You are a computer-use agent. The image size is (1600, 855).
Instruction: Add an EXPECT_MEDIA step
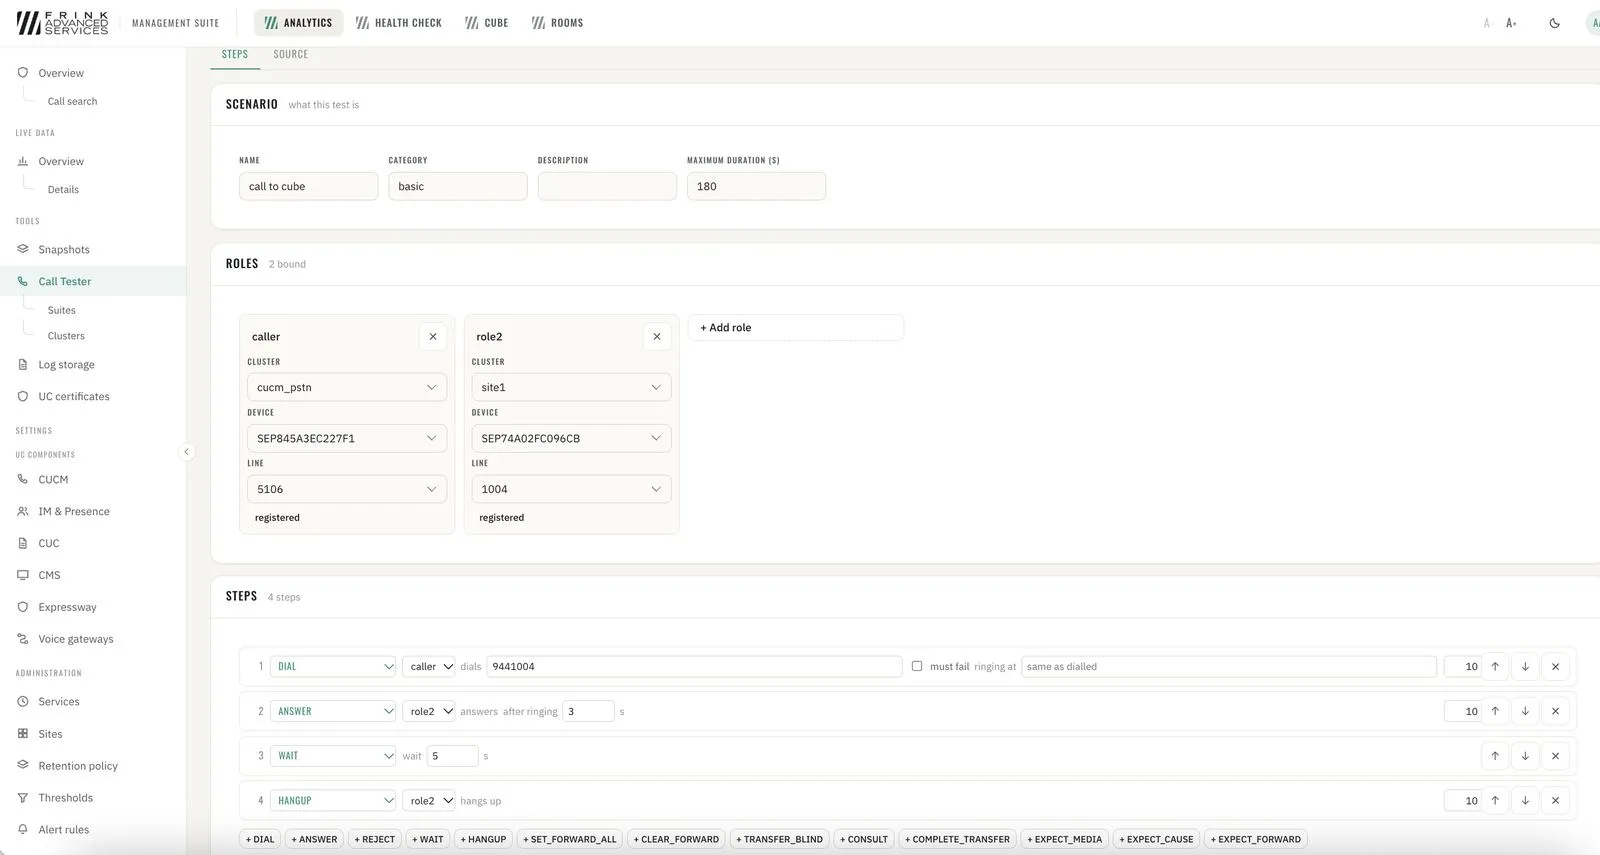coord(1065,840)
